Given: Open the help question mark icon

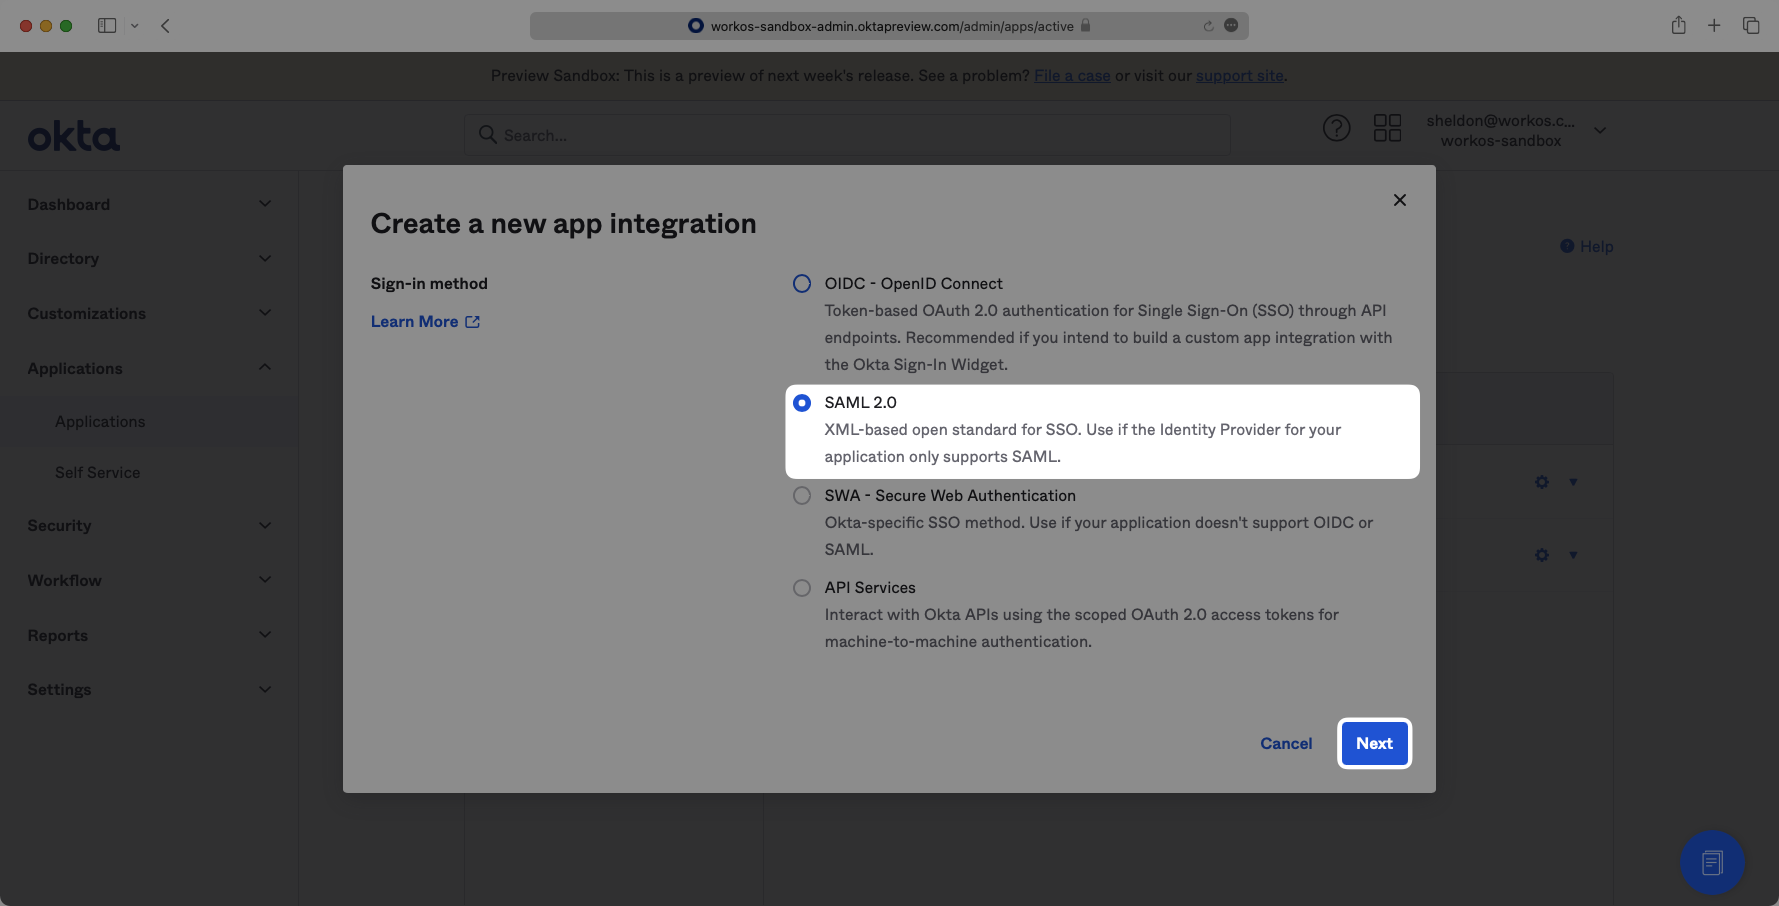Looking at the screenshot, I should click(1336, 128).
